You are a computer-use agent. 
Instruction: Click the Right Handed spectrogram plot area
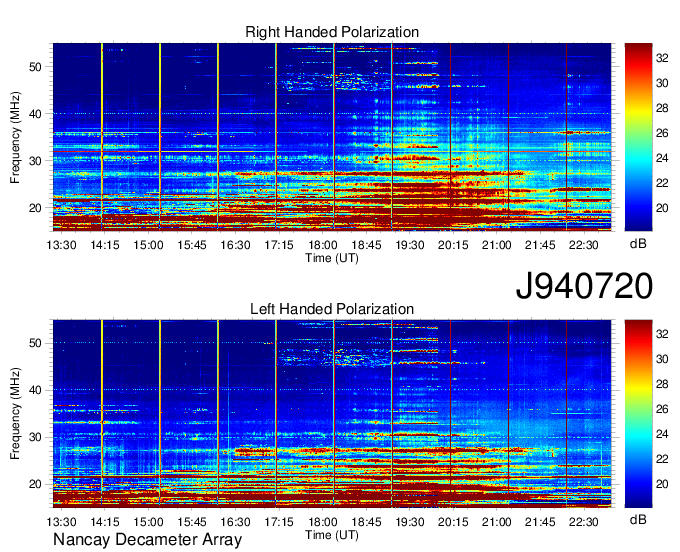332,137
